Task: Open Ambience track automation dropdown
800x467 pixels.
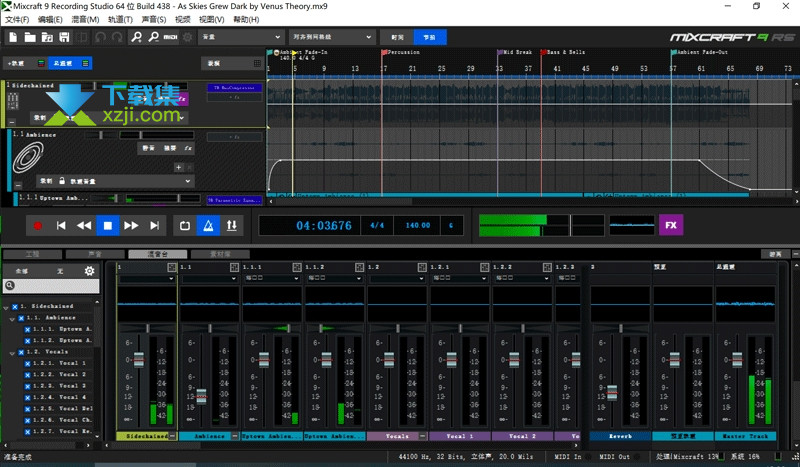Action: coord(115,181)
